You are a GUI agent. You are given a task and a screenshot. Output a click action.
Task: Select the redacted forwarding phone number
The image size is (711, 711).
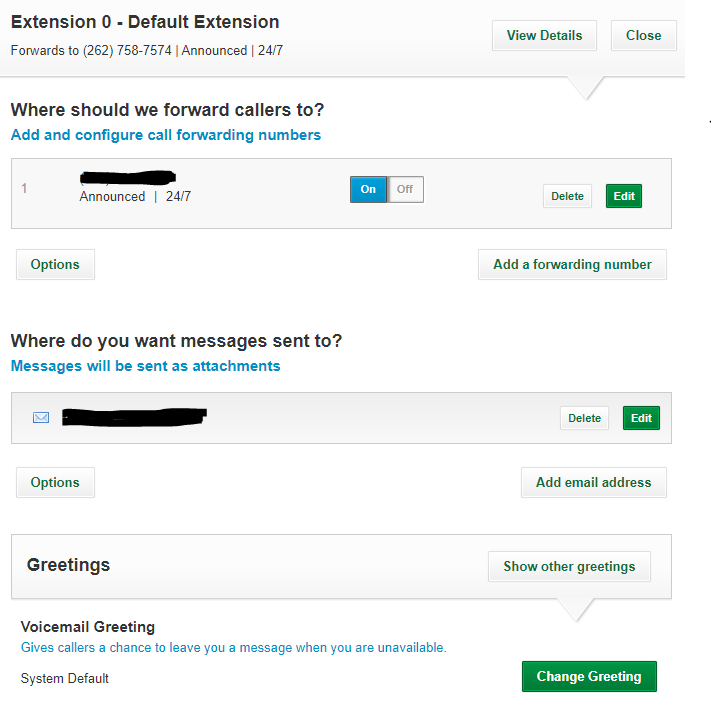pyautogui.click(x=128, y=178)
